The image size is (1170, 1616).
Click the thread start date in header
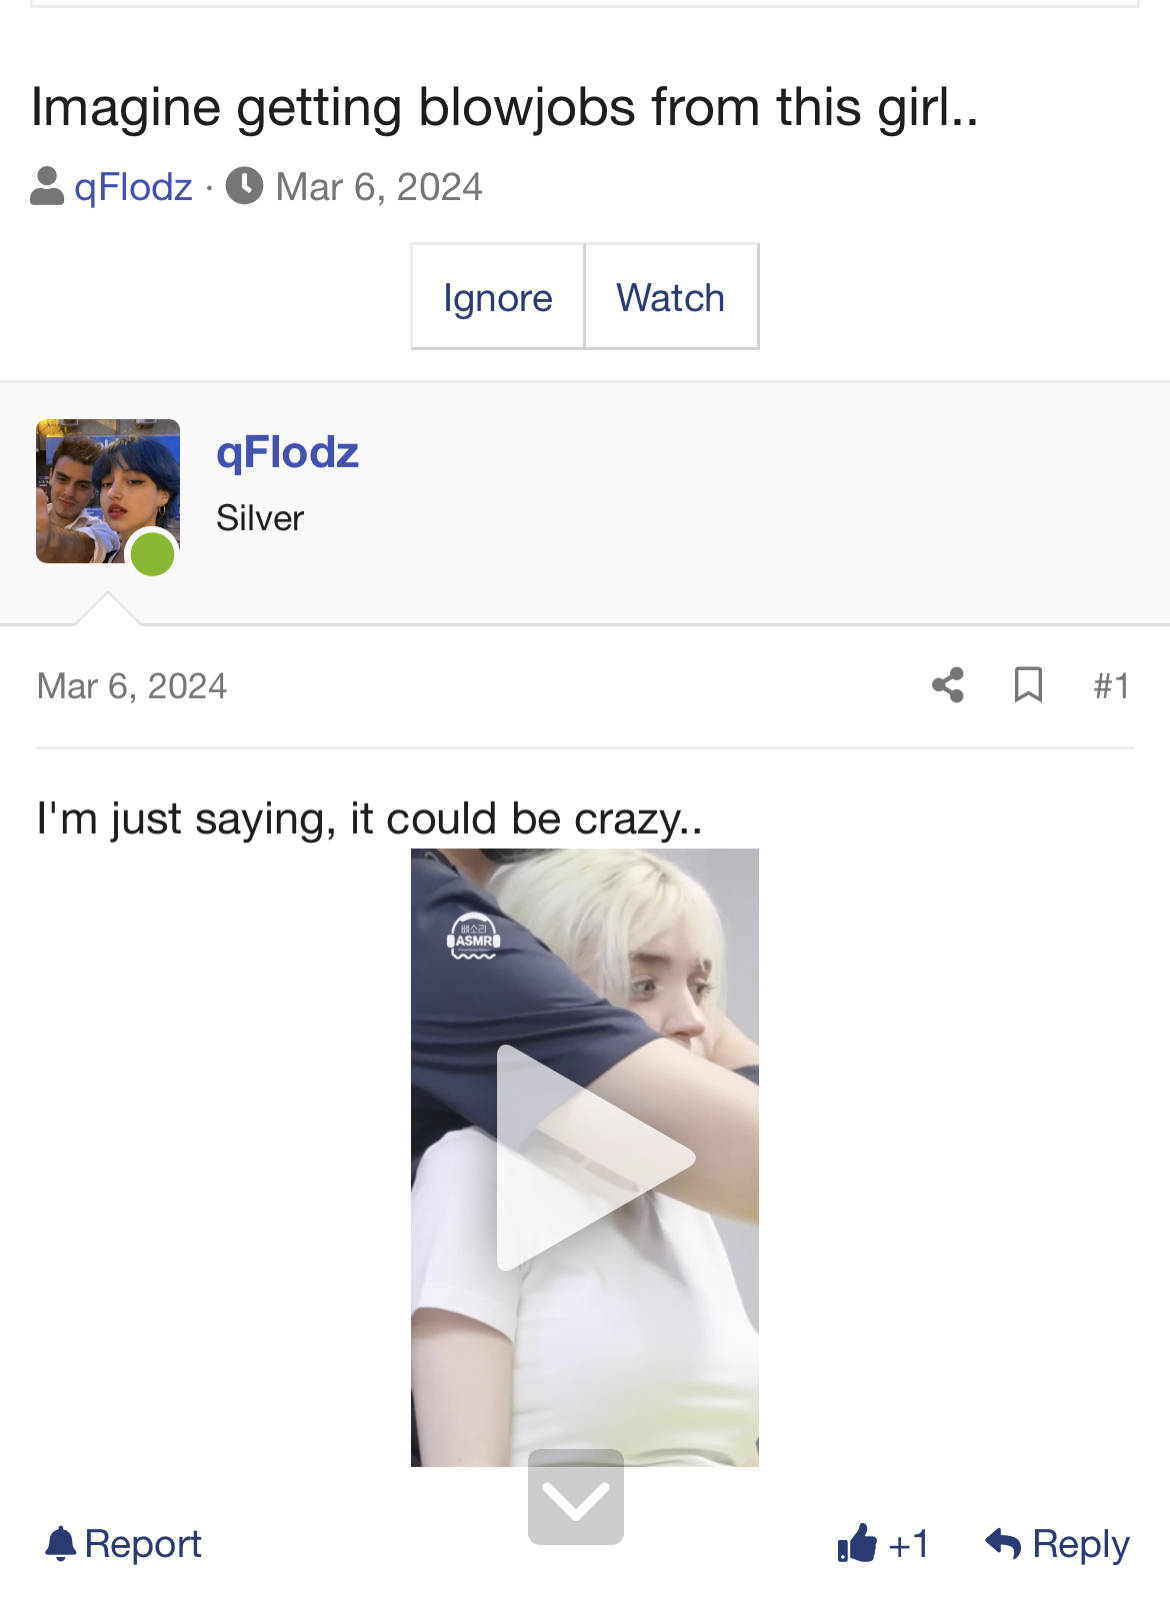[x=379, y=187]
